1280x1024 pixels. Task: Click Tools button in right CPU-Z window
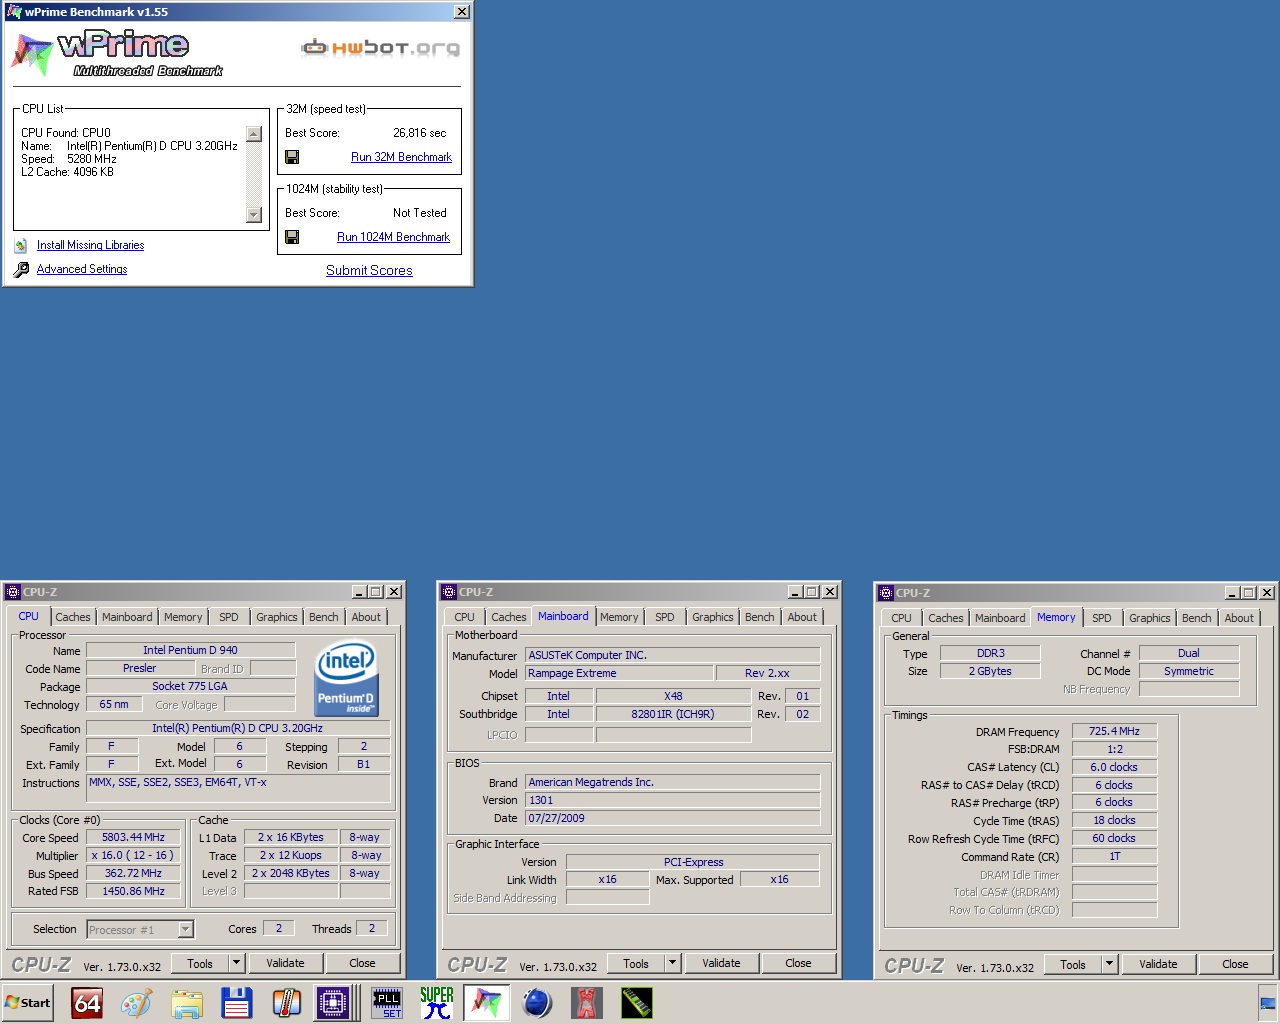[x=1072, y=964]
